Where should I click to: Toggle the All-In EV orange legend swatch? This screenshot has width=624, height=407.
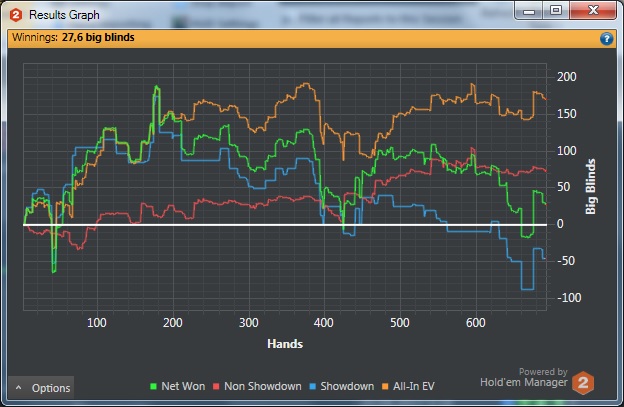click(x=385, y=386)
